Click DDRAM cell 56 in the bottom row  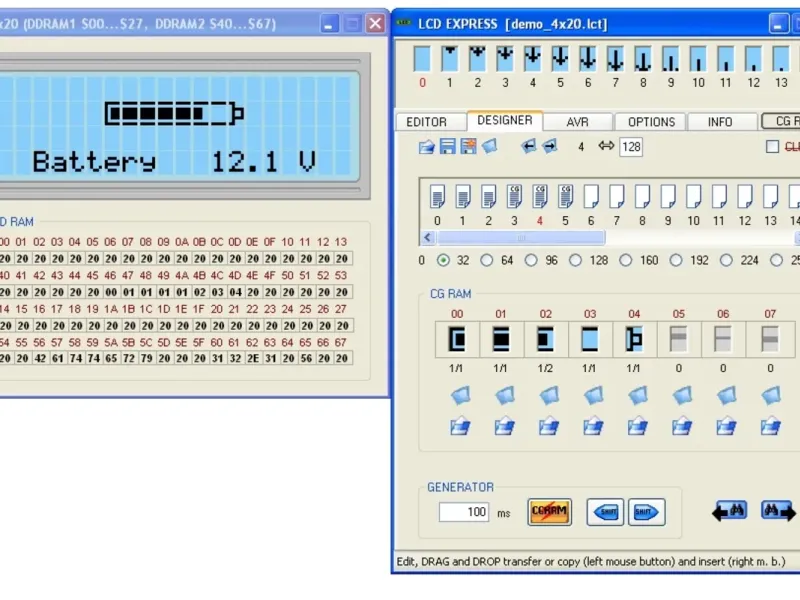(306, 359)
